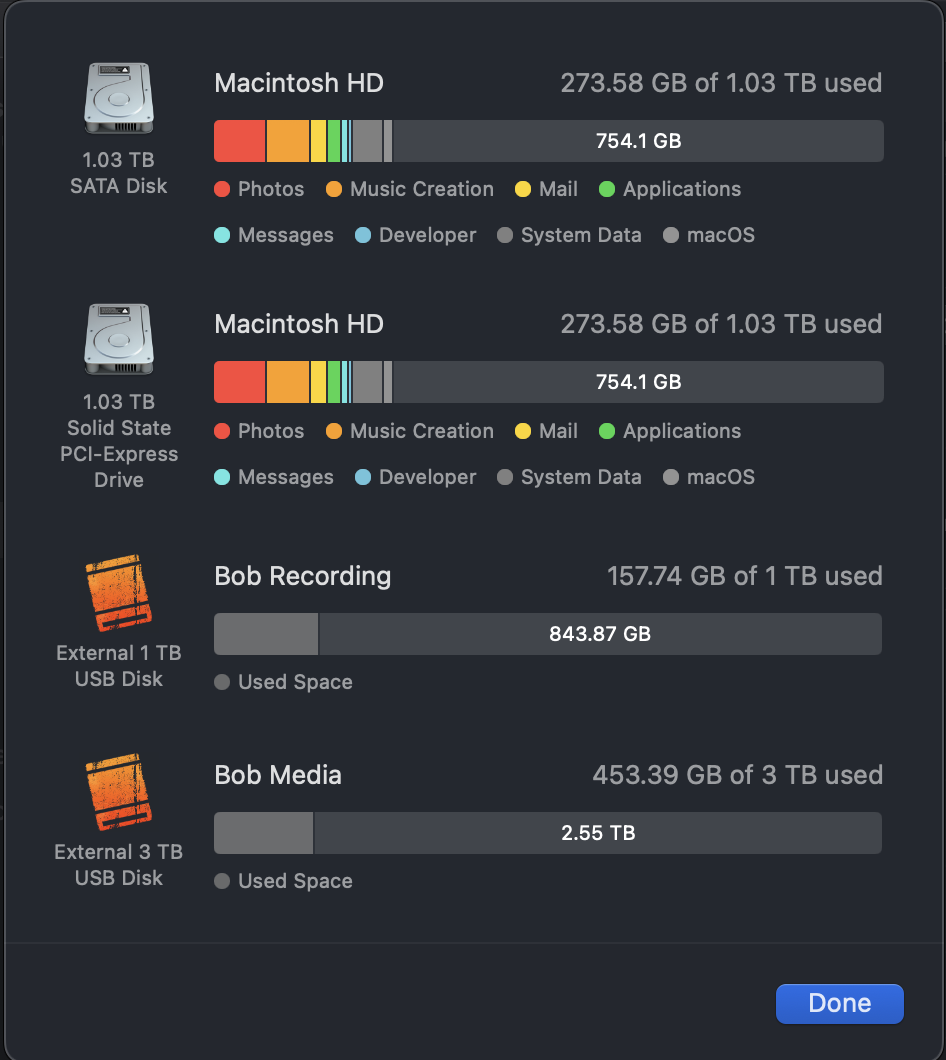The image size is (946, 1060).
Task: Click the SATA Disk hard drive icon
Action: coord(119,98)
